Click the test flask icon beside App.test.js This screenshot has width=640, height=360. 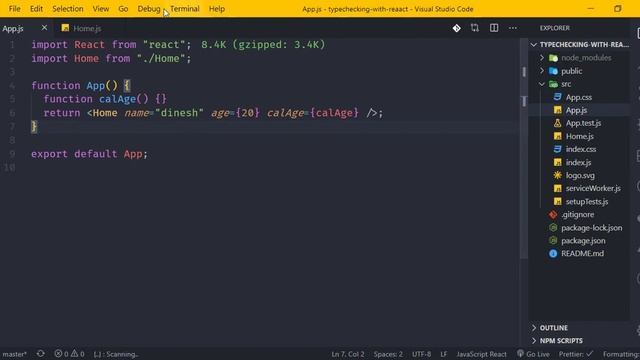click(x=558, y=123)
